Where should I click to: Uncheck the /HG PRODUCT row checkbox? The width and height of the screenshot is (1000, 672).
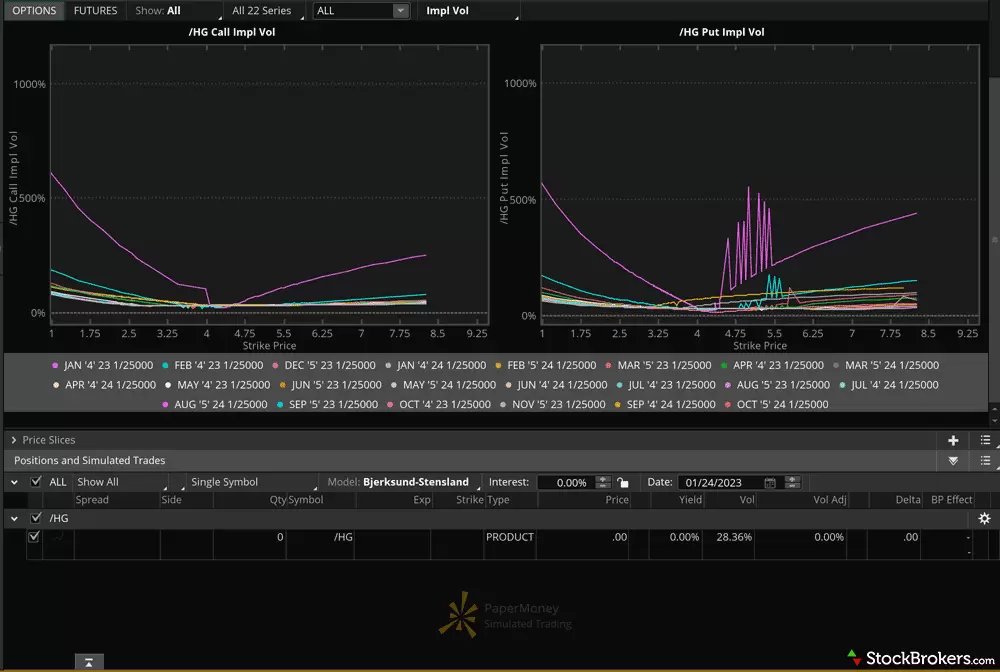[34, 537]
